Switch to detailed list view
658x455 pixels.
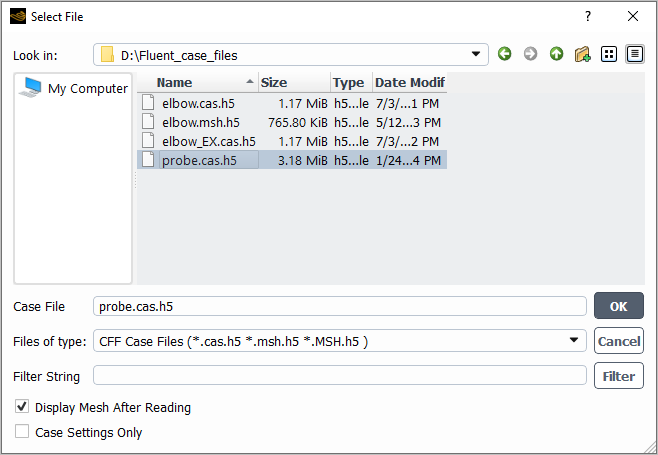coord(635,54)
